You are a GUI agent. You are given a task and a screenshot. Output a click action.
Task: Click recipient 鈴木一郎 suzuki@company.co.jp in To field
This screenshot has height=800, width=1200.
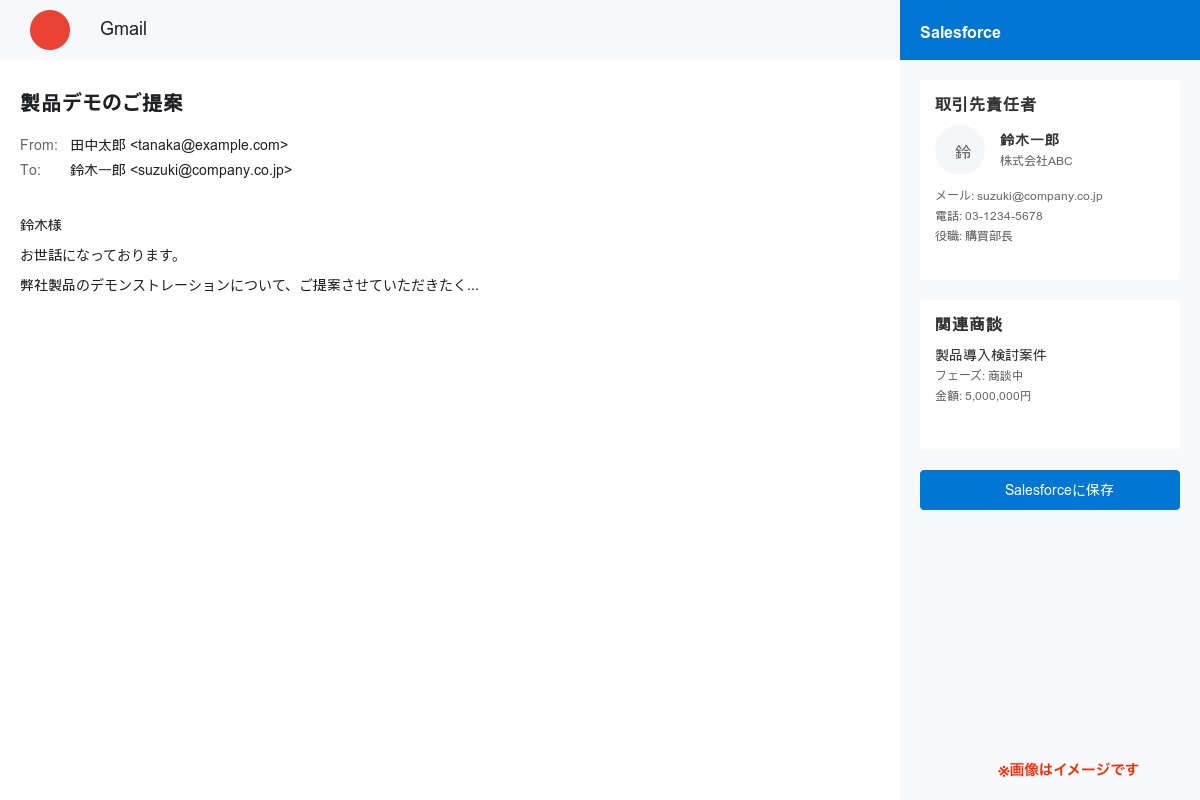point(181,170)
